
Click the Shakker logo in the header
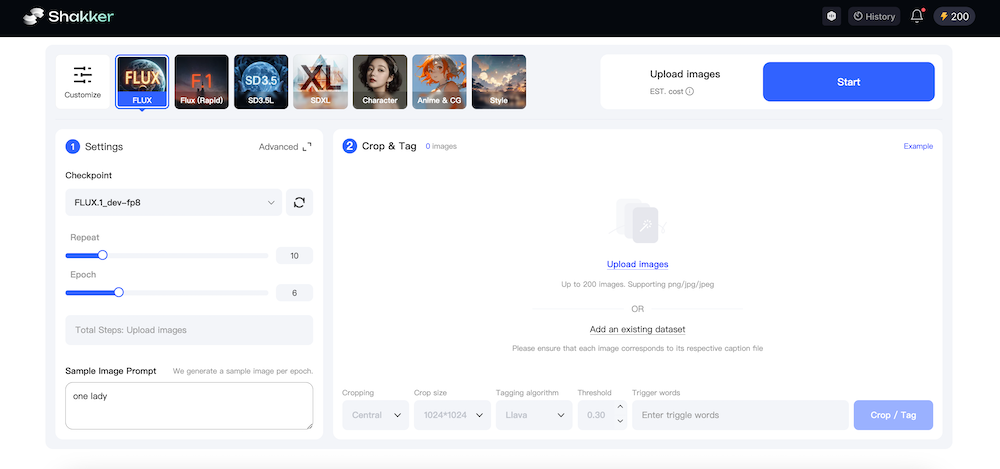tap(68, 16)
